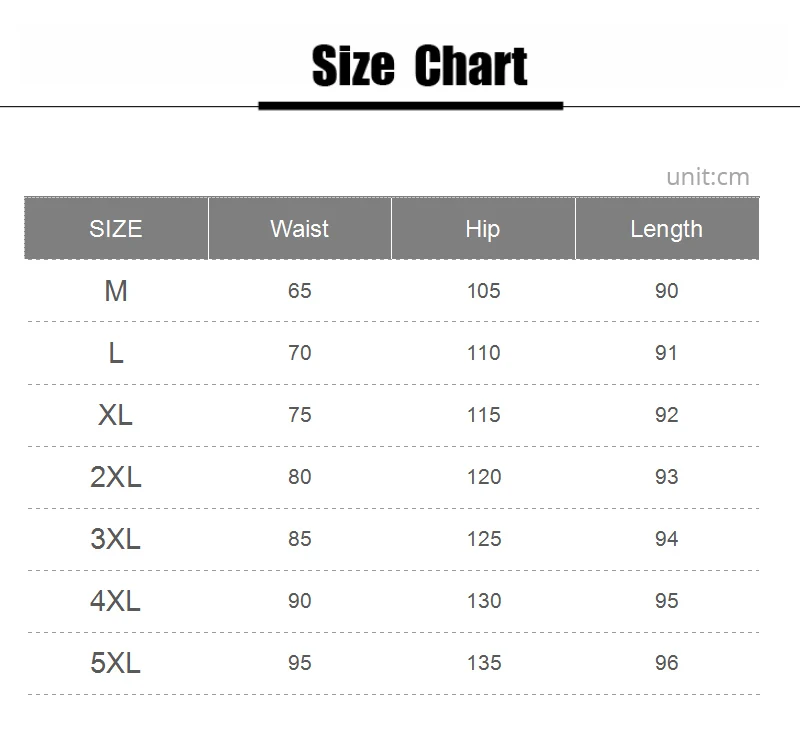Select the M size row label
This screenshot has width=800, height=747.
[116, 291]
